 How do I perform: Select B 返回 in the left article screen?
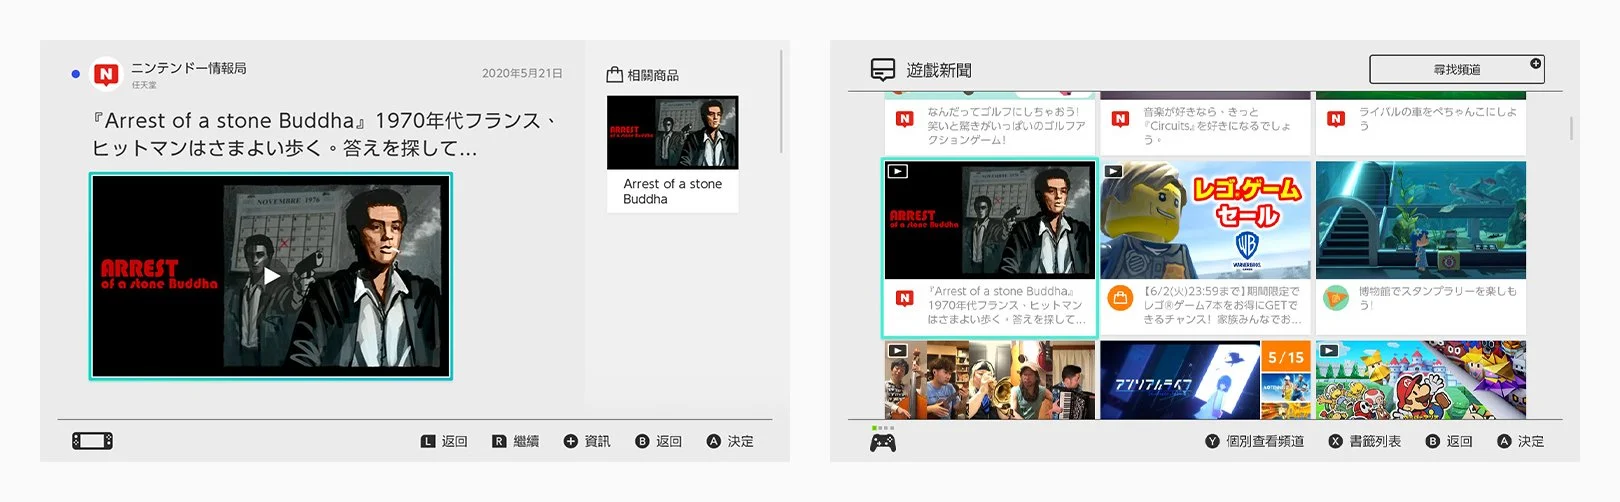point(659,441)
